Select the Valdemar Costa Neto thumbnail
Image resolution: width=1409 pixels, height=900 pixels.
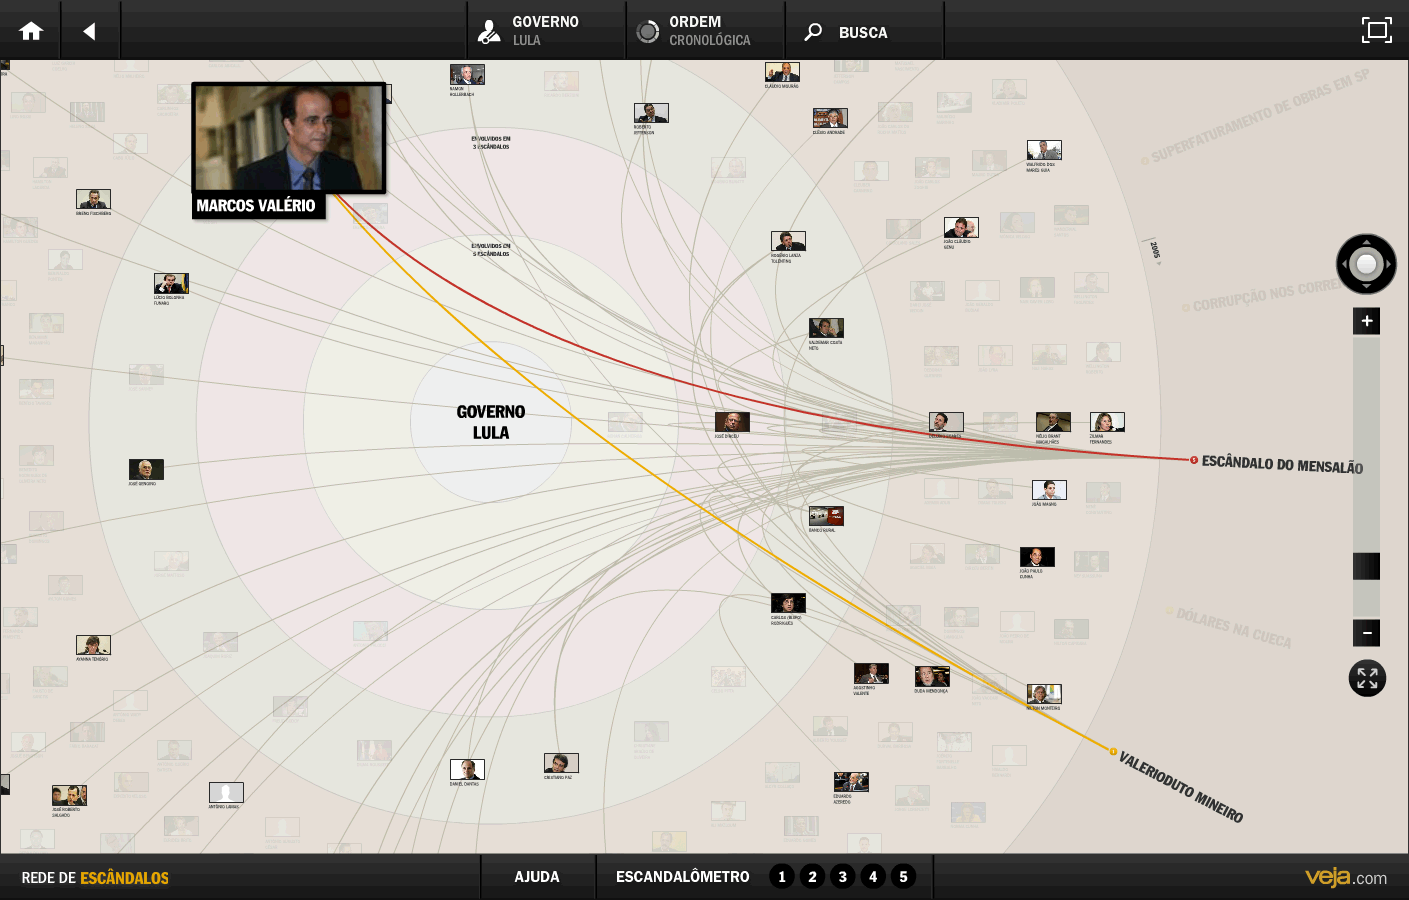[826, 328]
